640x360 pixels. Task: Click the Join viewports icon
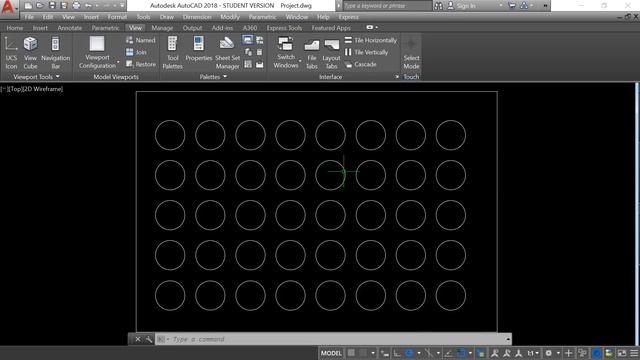pos(129,52)
